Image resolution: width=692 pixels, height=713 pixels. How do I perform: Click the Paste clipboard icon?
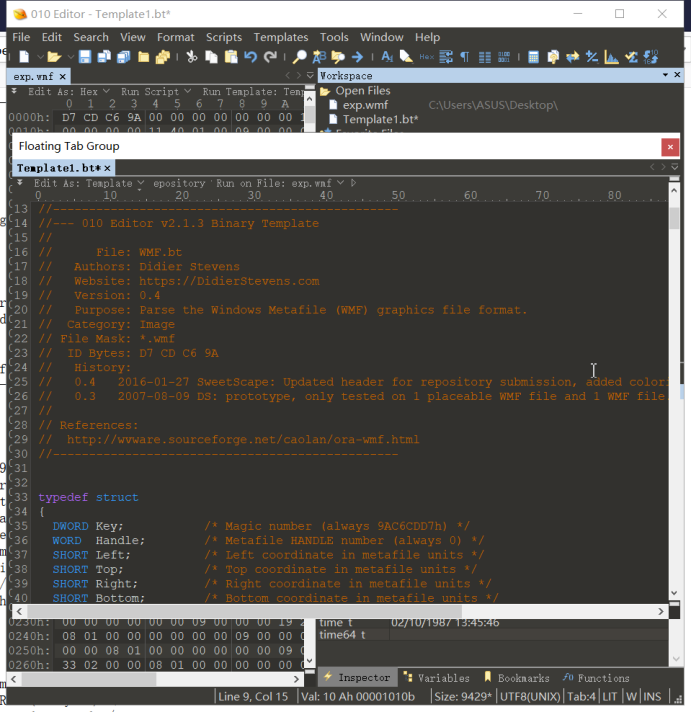tap(231, 57)
